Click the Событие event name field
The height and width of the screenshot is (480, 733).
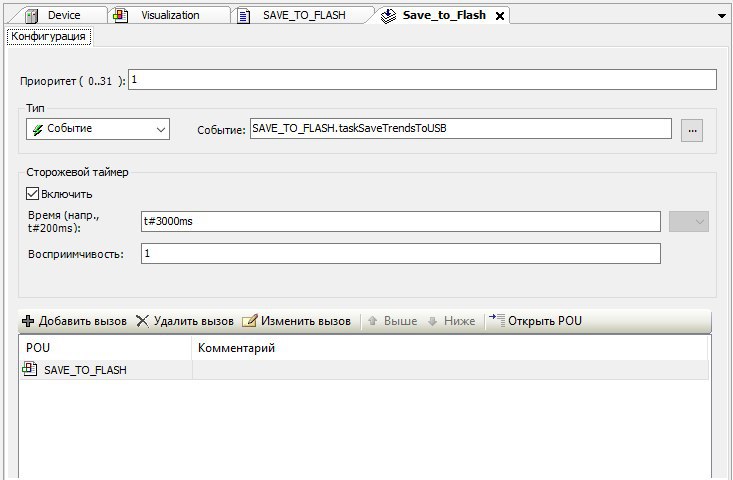click(x=460, y=129)
